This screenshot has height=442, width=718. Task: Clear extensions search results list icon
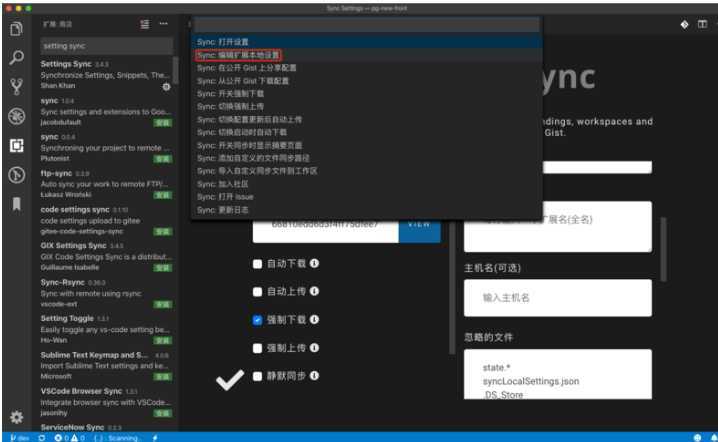(145, 24)
